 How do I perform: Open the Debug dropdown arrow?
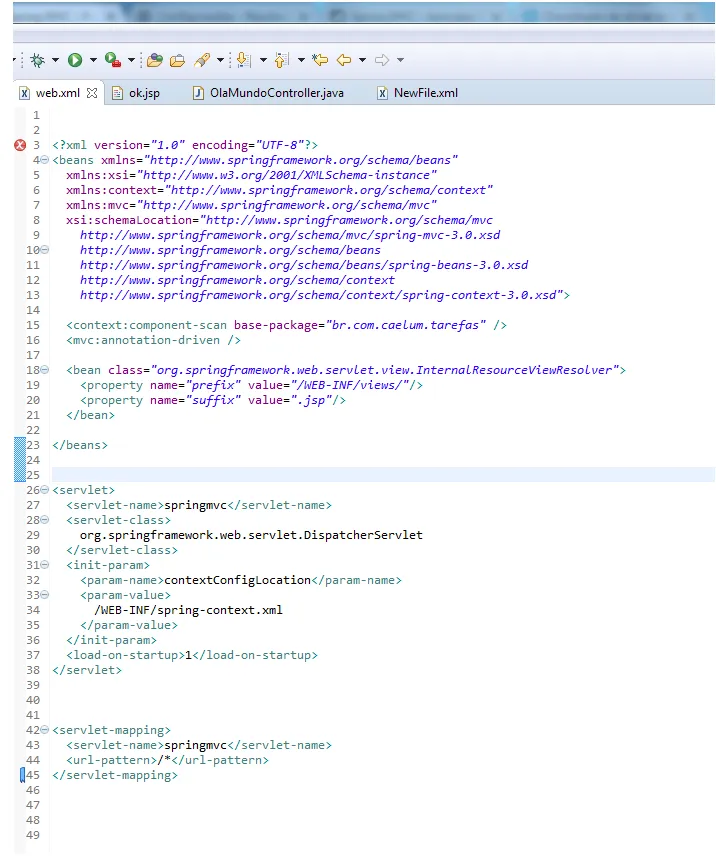coord(55,60)
